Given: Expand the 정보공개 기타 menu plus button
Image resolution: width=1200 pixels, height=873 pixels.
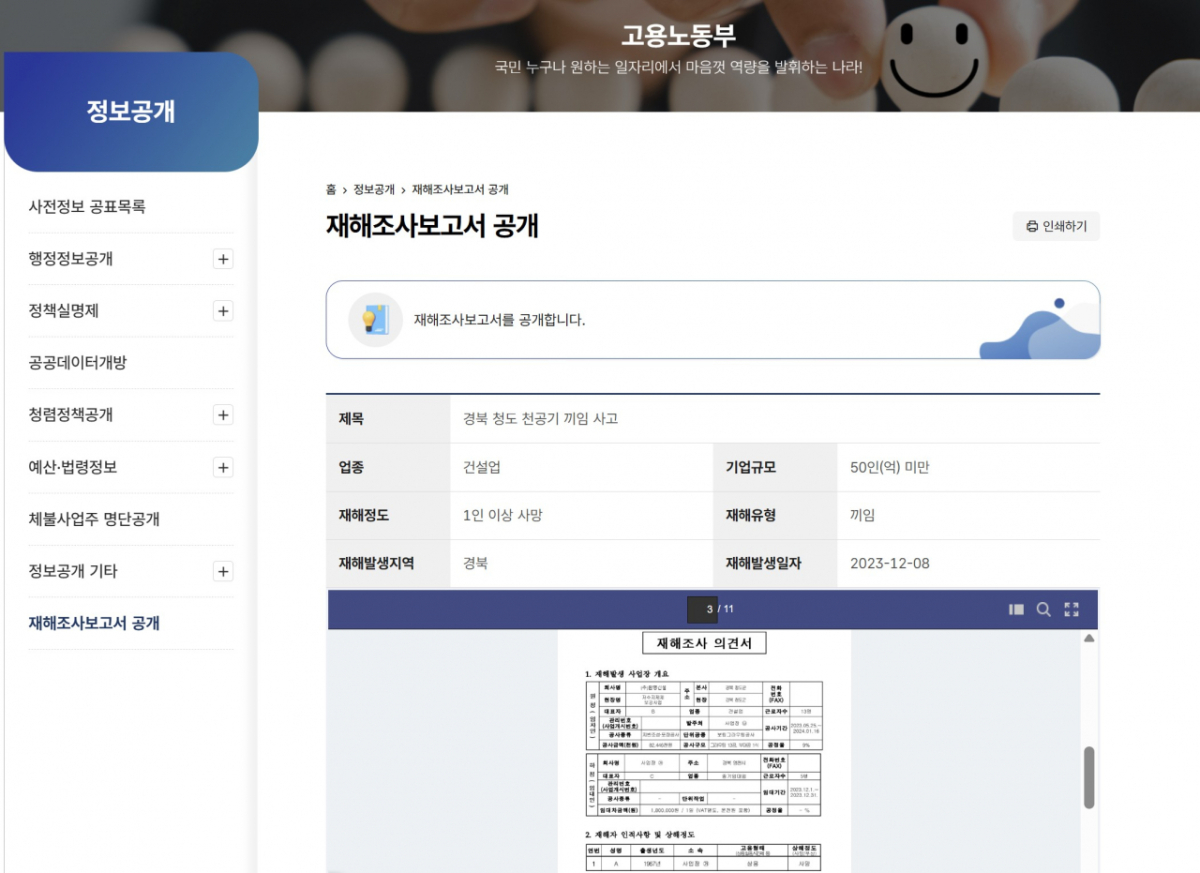Looking at the screenshot, I should [223, 571].
